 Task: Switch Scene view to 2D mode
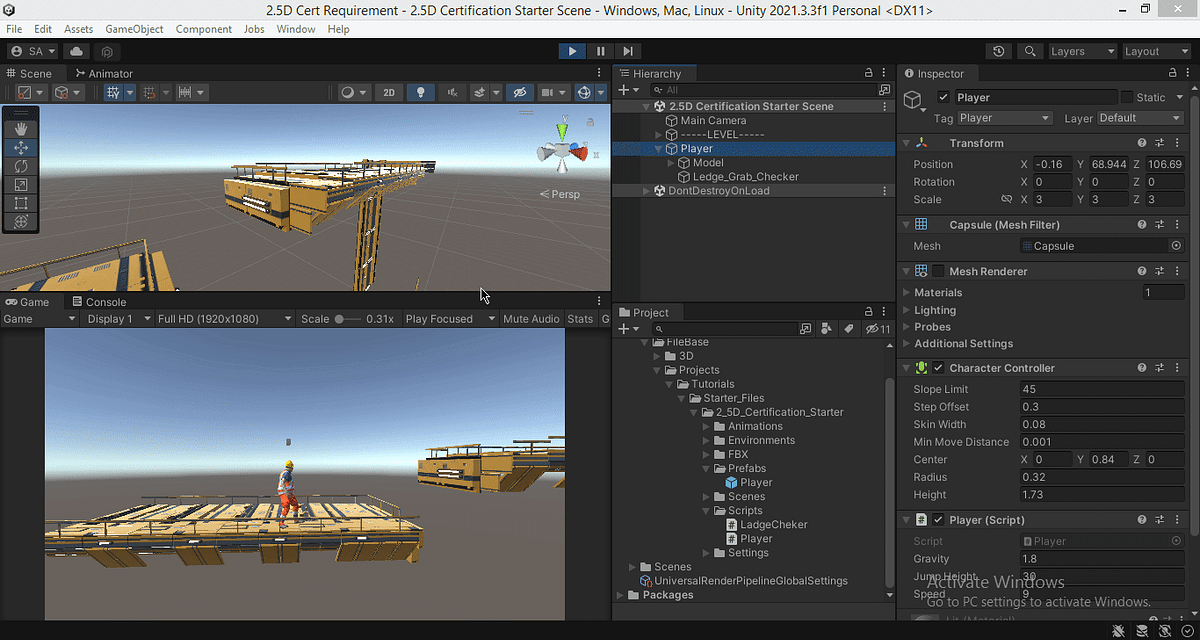(388, 92)
